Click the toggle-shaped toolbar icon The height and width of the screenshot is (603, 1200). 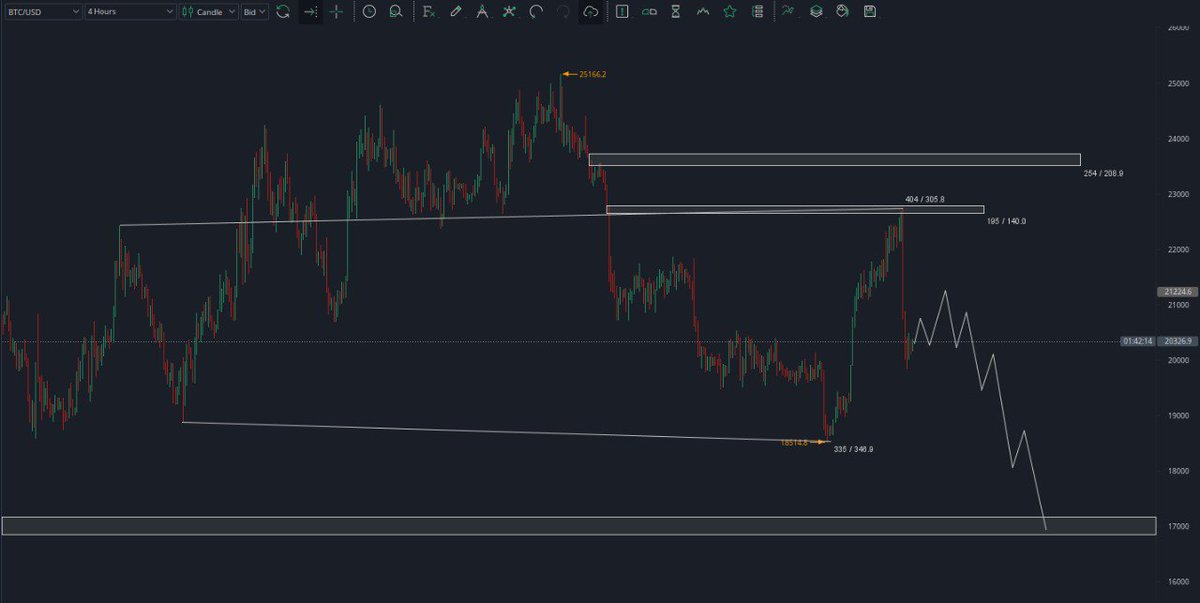[x=649, y=12]
